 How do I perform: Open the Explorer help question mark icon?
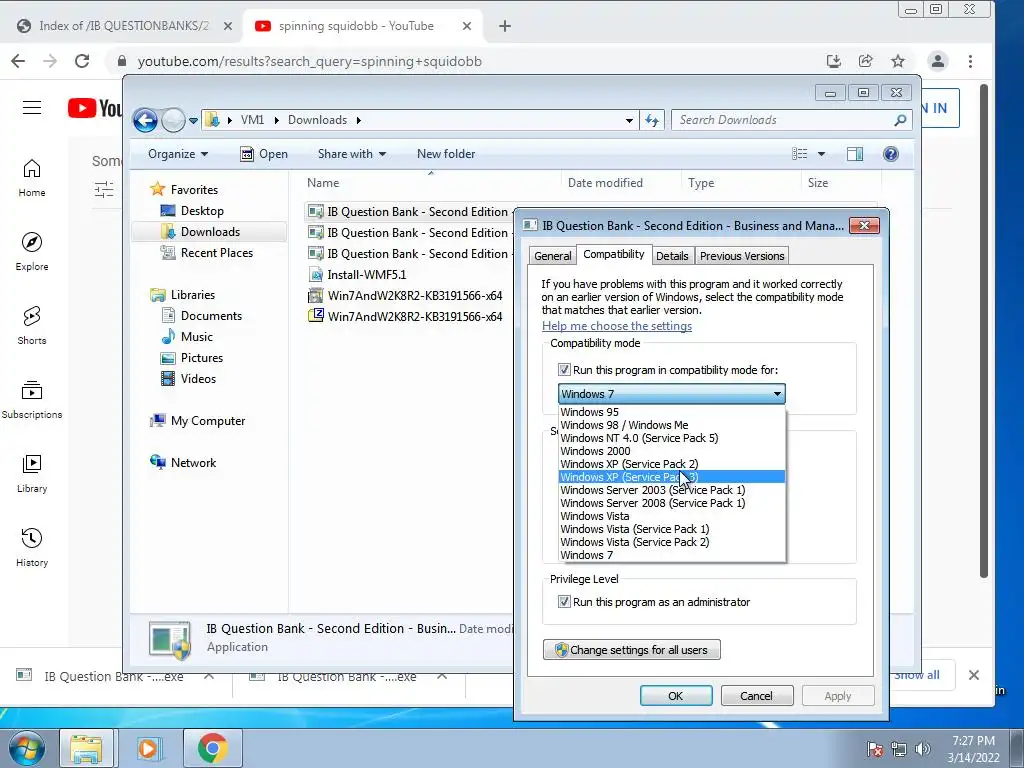point(890,154)
